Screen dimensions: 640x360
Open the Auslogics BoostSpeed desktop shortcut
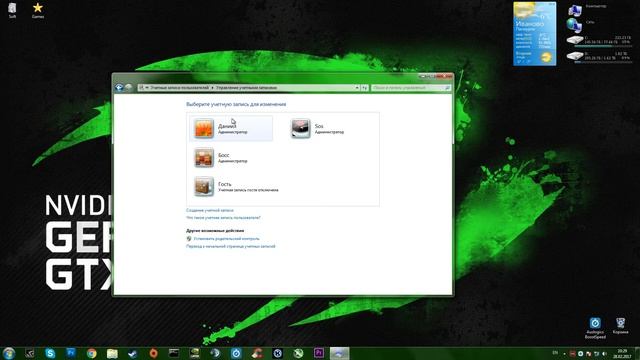pos(595,328)
